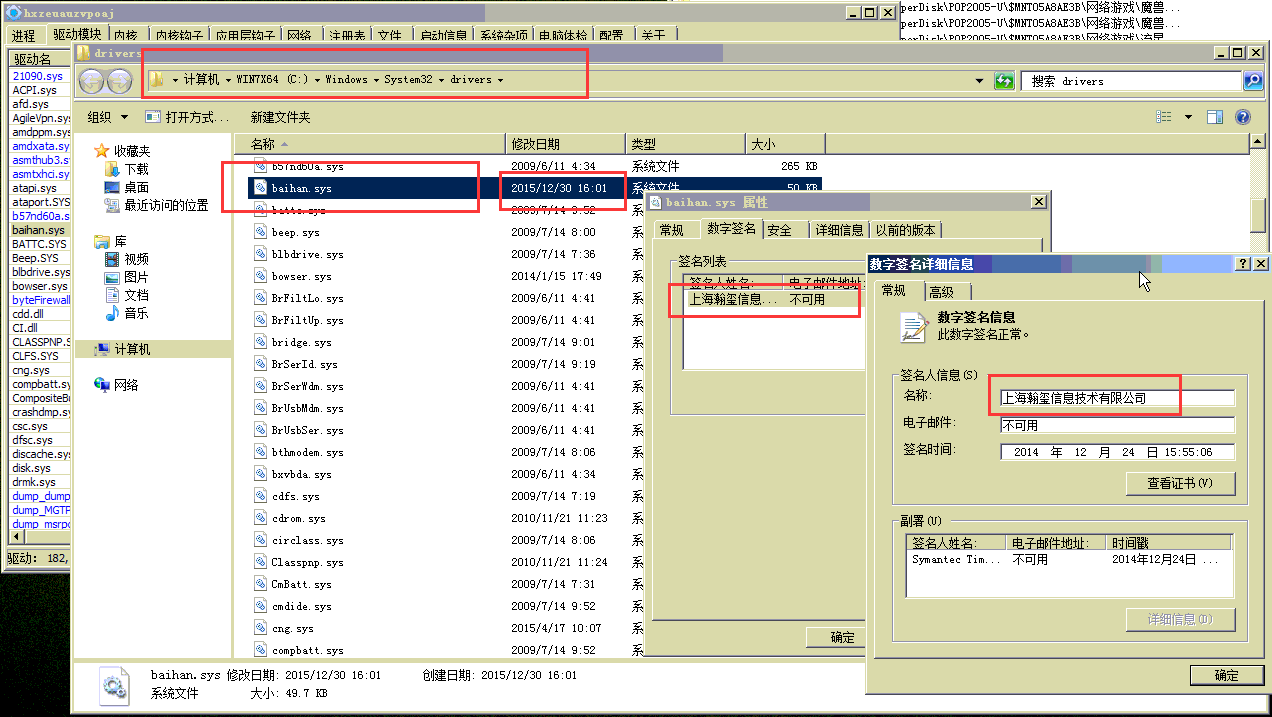Image resolution: width=1272 pixels, height=717 pixels.
Task: Refresh the drivers folder via green refresh icon
Action: pos(1005,81)
